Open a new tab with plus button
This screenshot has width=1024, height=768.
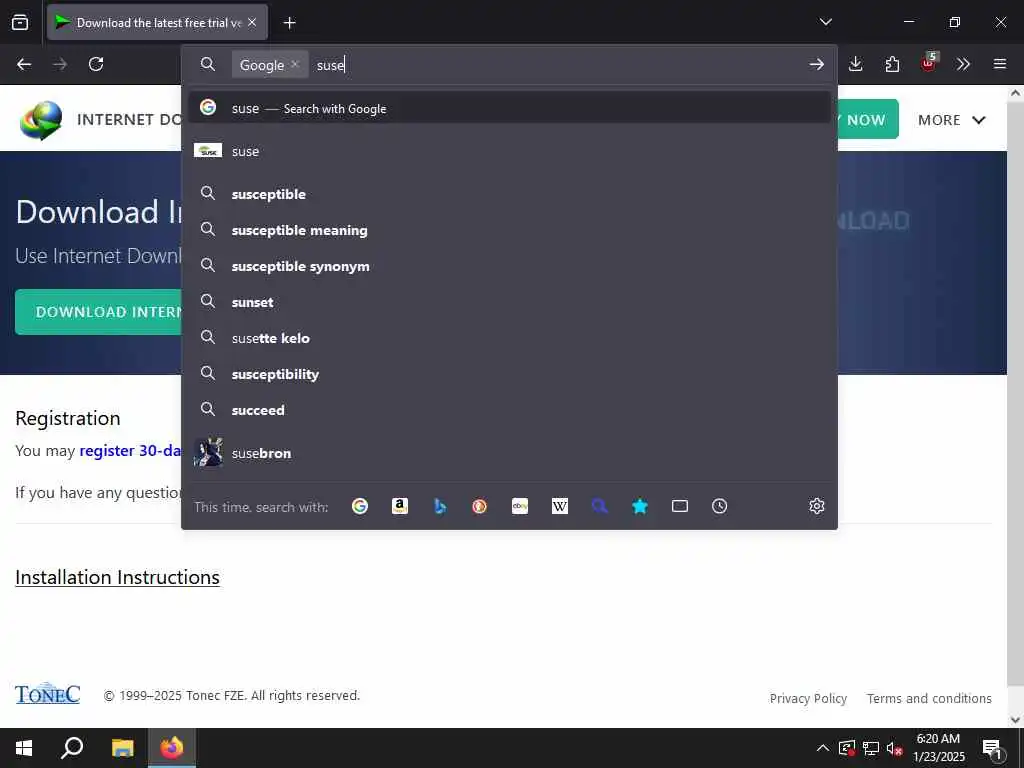[x=289, y=23]
